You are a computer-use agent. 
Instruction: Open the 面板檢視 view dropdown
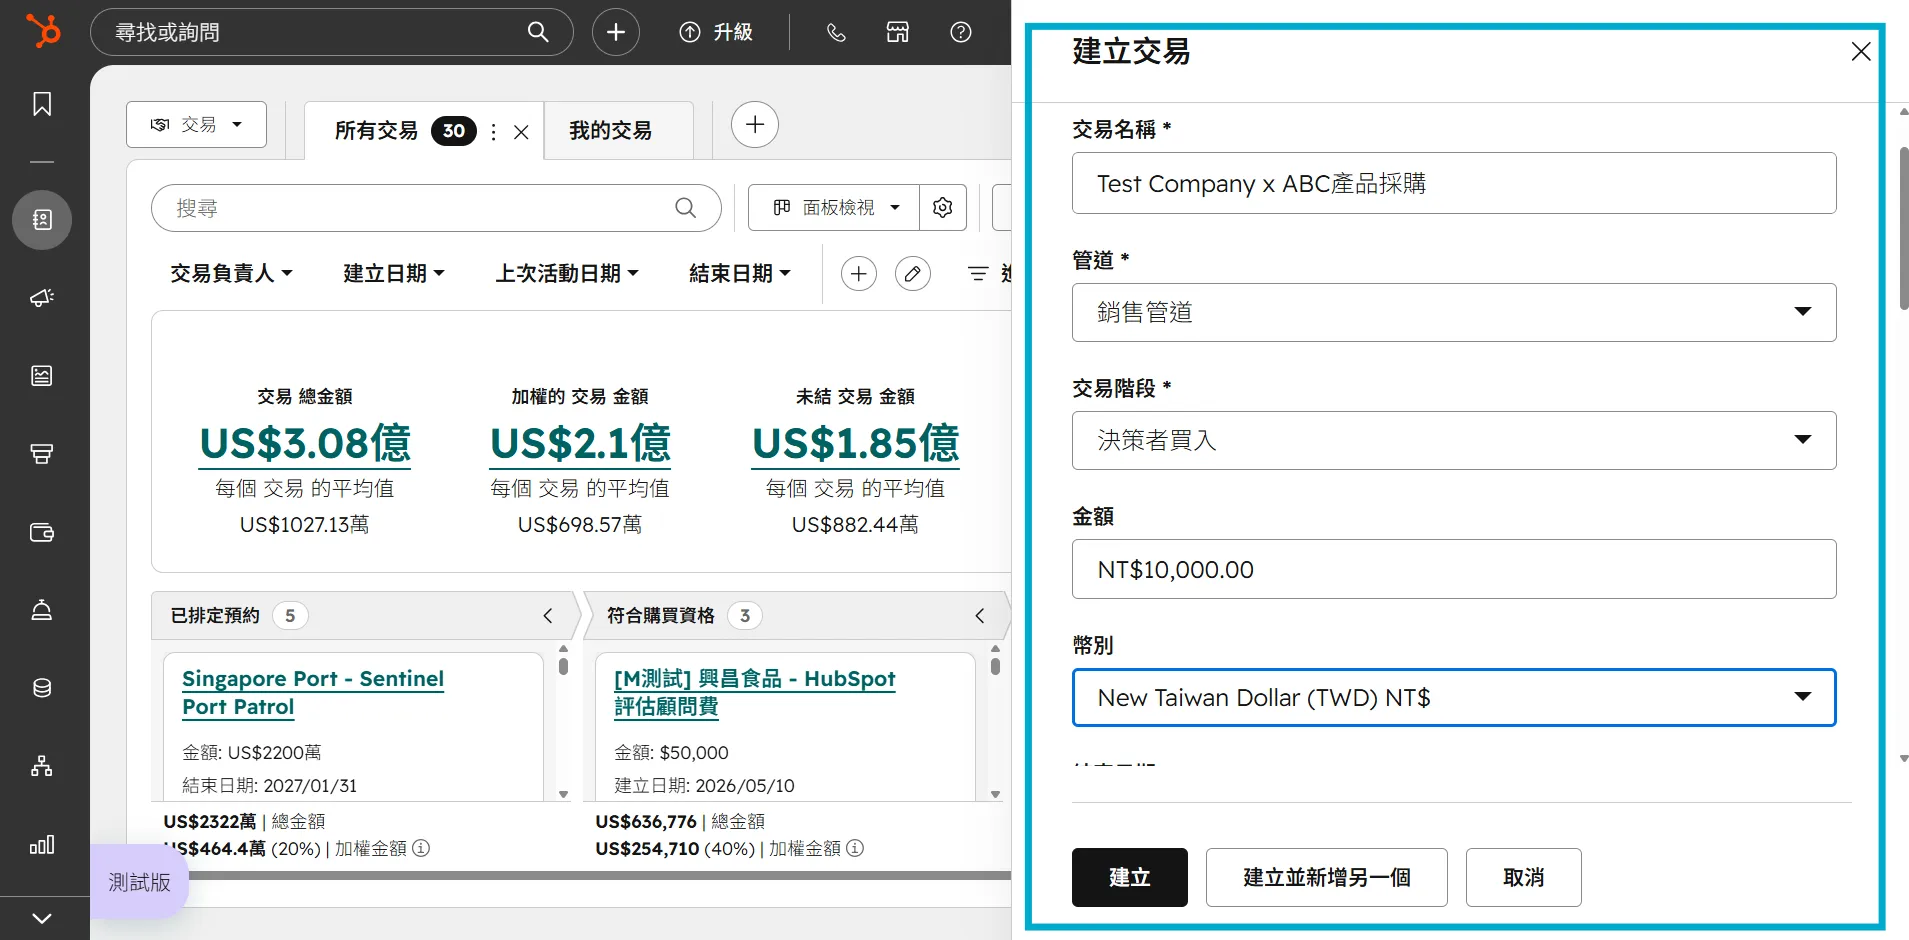835,208
